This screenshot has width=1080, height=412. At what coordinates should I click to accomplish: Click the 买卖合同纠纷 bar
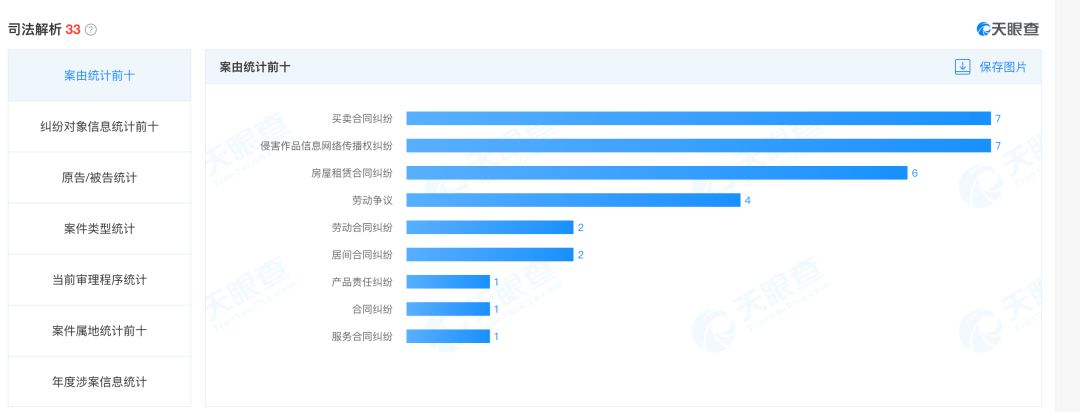coord(697,118)
